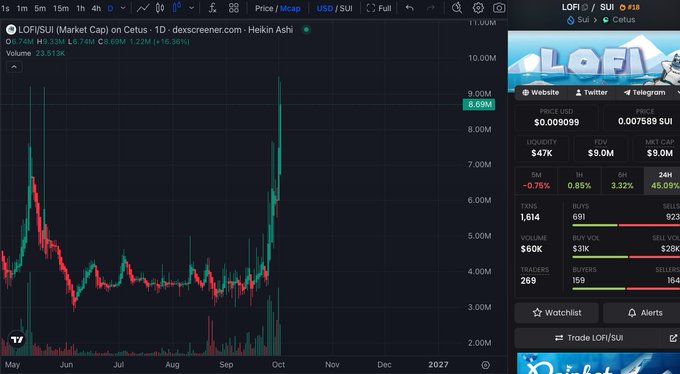Viewport: 680px width, 374px height.
Task: Click the TXNS 1,614 stat
Action: 530,212
